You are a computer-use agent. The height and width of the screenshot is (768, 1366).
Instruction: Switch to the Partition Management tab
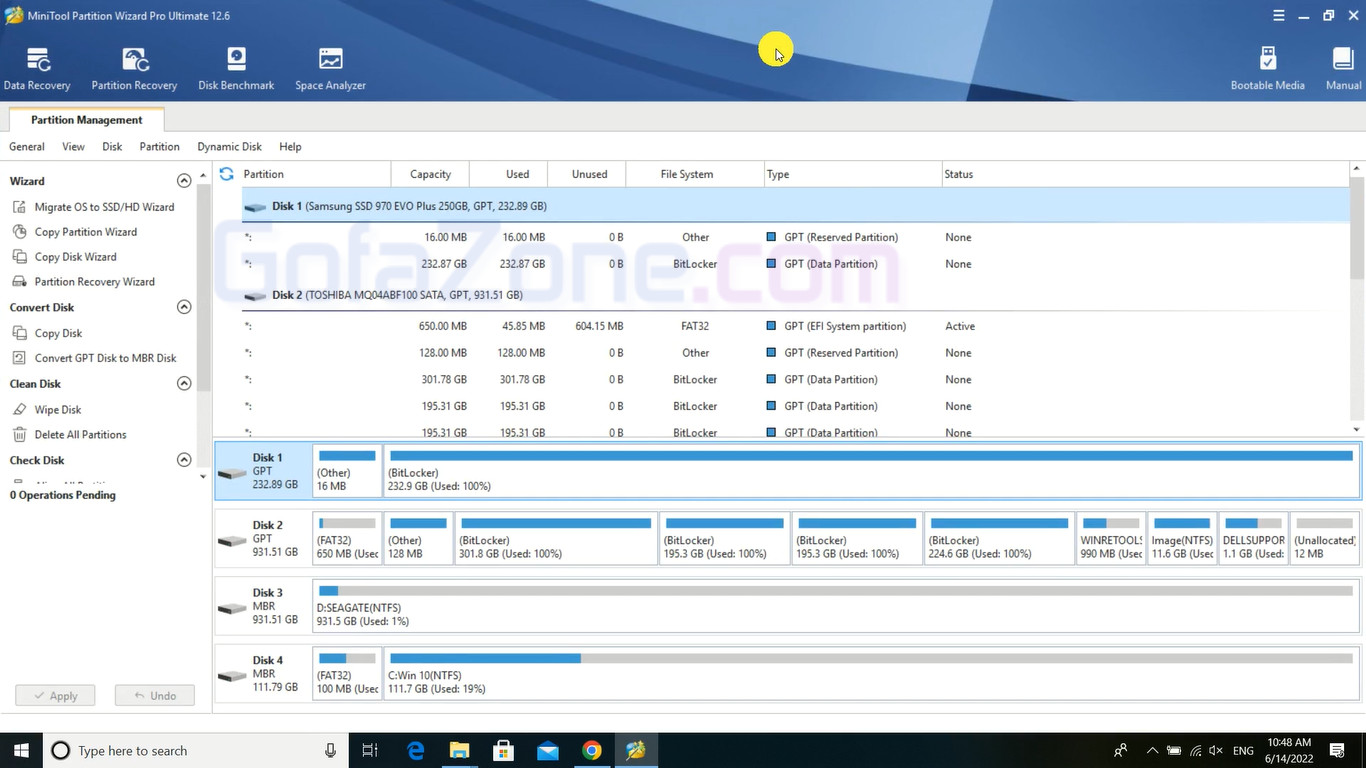[86, 120]
